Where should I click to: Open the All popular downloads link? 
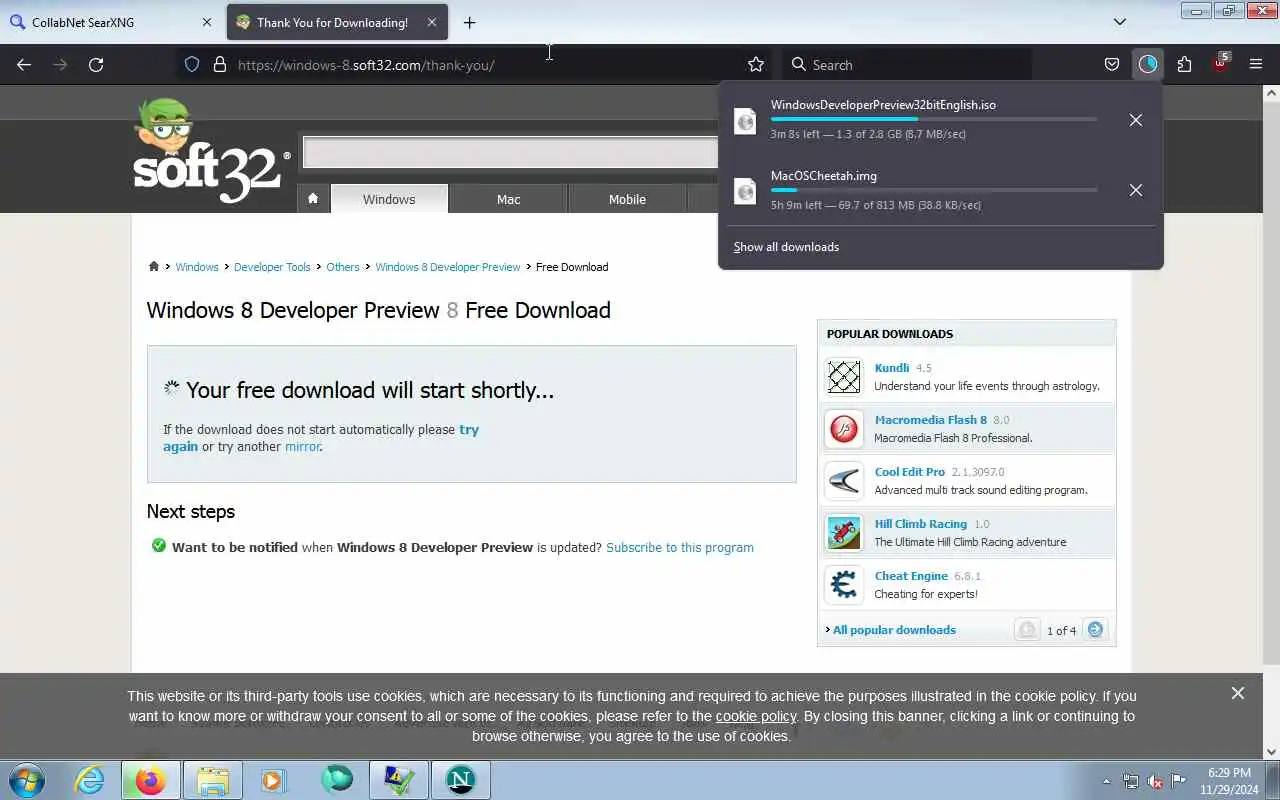894,630
